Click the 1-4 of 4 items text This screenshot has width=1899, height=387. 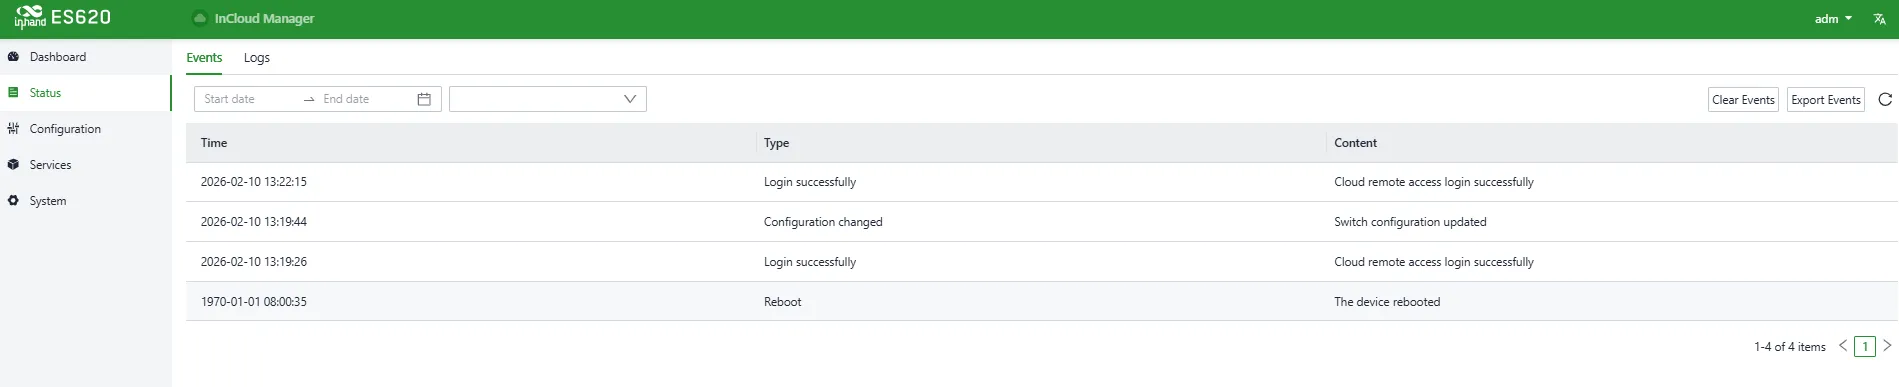point(1790,347)
